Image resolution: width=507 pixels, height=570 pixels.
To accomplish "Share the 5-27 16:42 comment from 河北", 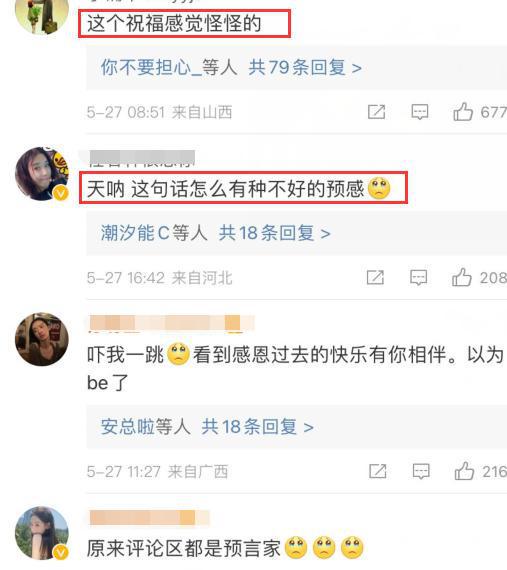I will tap(375, 278).
